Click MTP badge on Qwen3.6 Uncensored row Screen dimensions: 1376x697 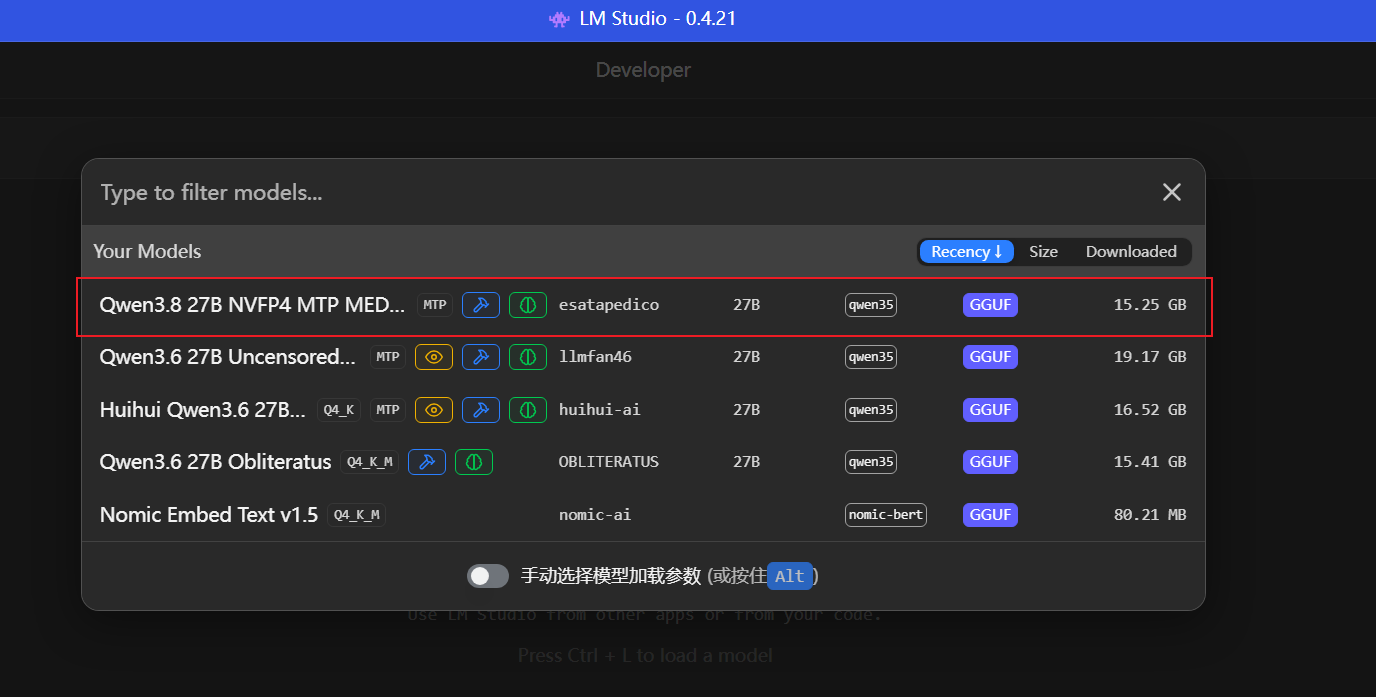388,357
